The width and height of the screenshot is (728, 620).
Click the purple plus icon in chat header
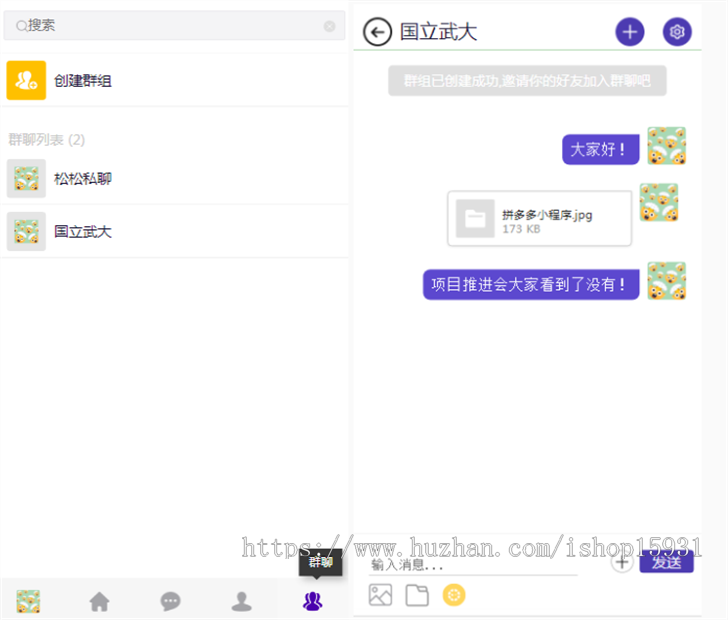[x=629, y=32]
